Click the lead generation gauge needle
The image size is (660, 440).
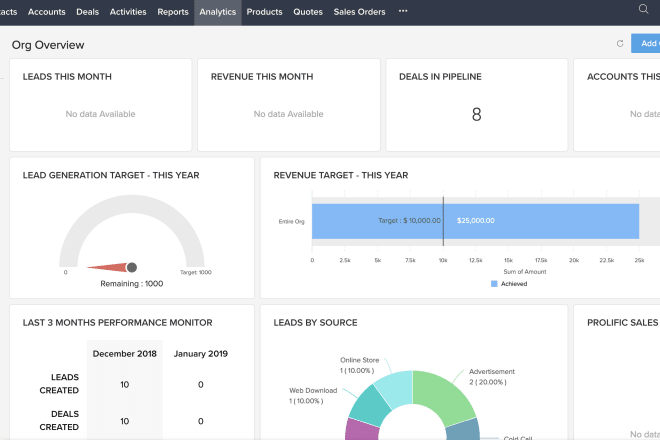(x=112, y=267)
